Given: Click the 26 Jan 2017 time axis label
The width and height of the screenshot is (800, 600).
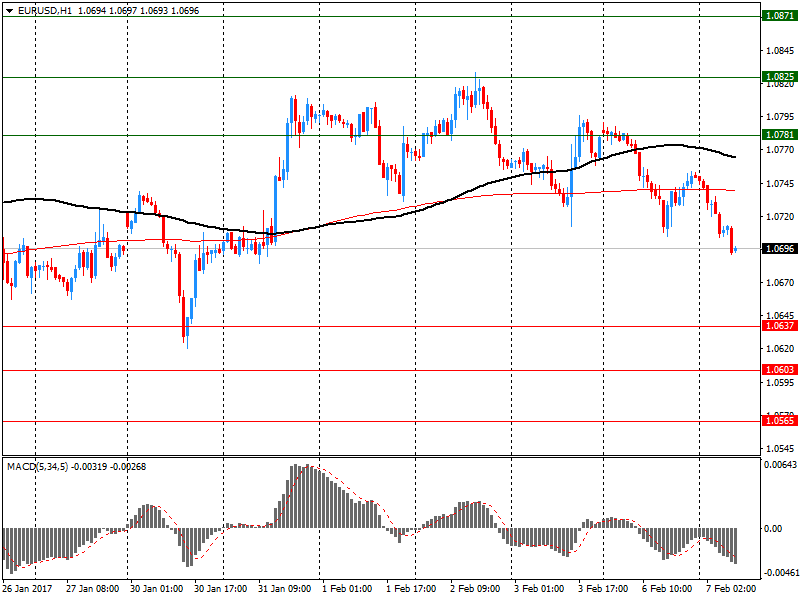Looking at the screenshot, I should (27, 589).
